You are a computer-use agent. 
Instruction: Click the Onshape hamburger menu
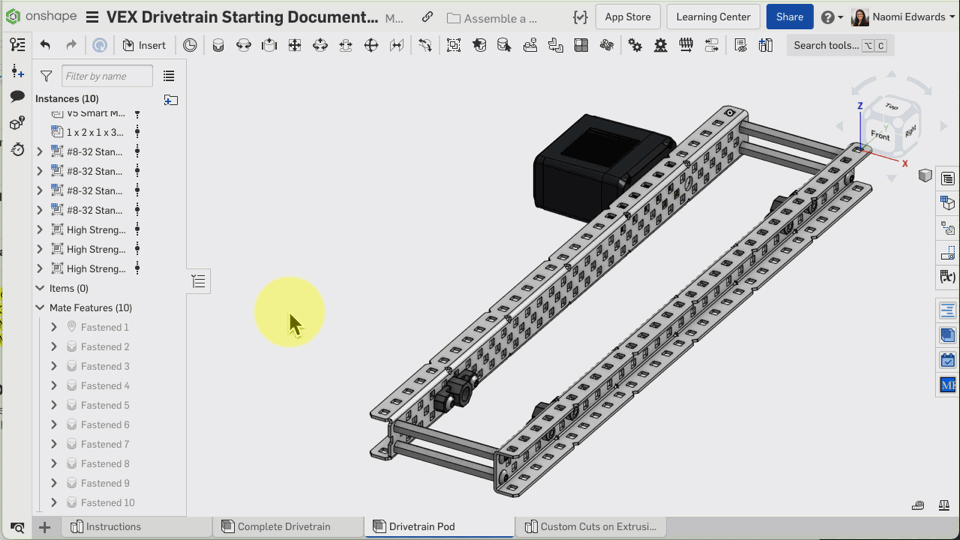(x=92, y=17)
